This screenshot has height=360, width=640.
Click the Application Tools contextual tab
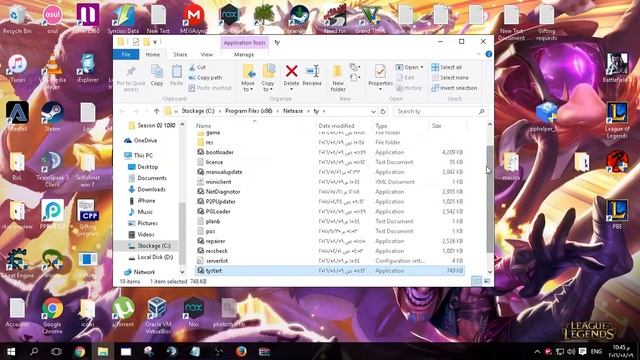tap(244, 42)
